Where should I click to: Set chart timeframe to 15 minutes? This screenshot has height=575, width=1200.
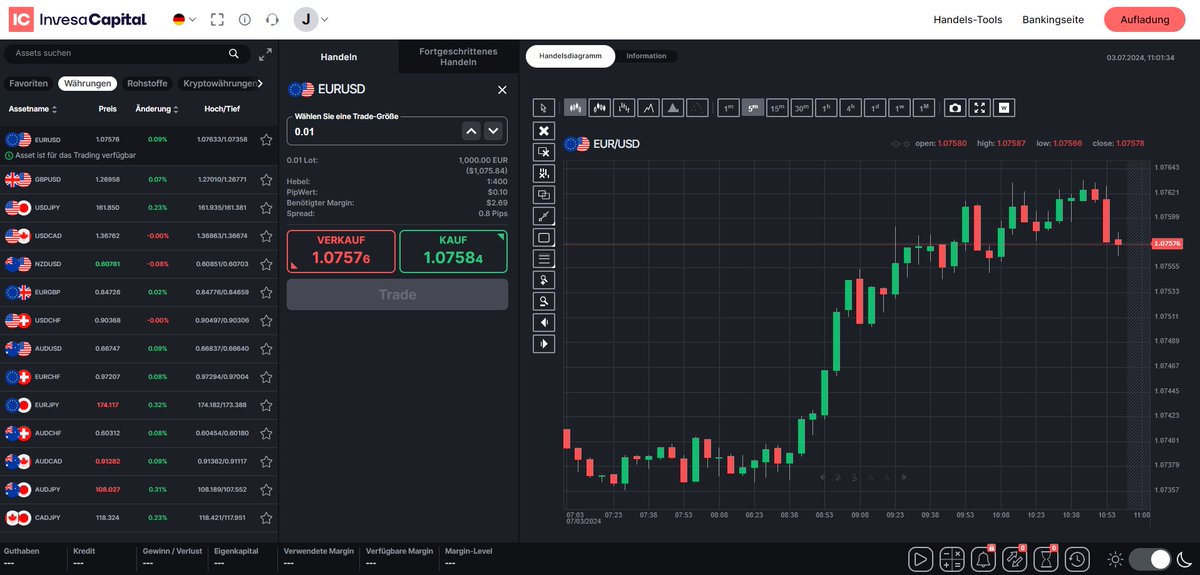click(x=777, y=108)
